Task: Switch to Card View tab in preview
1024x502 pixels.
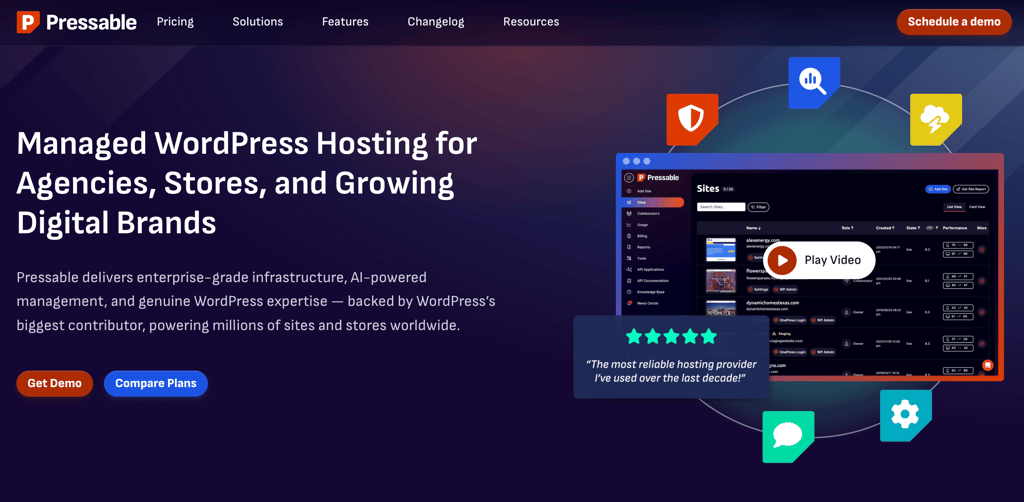Action: (977, 207)
